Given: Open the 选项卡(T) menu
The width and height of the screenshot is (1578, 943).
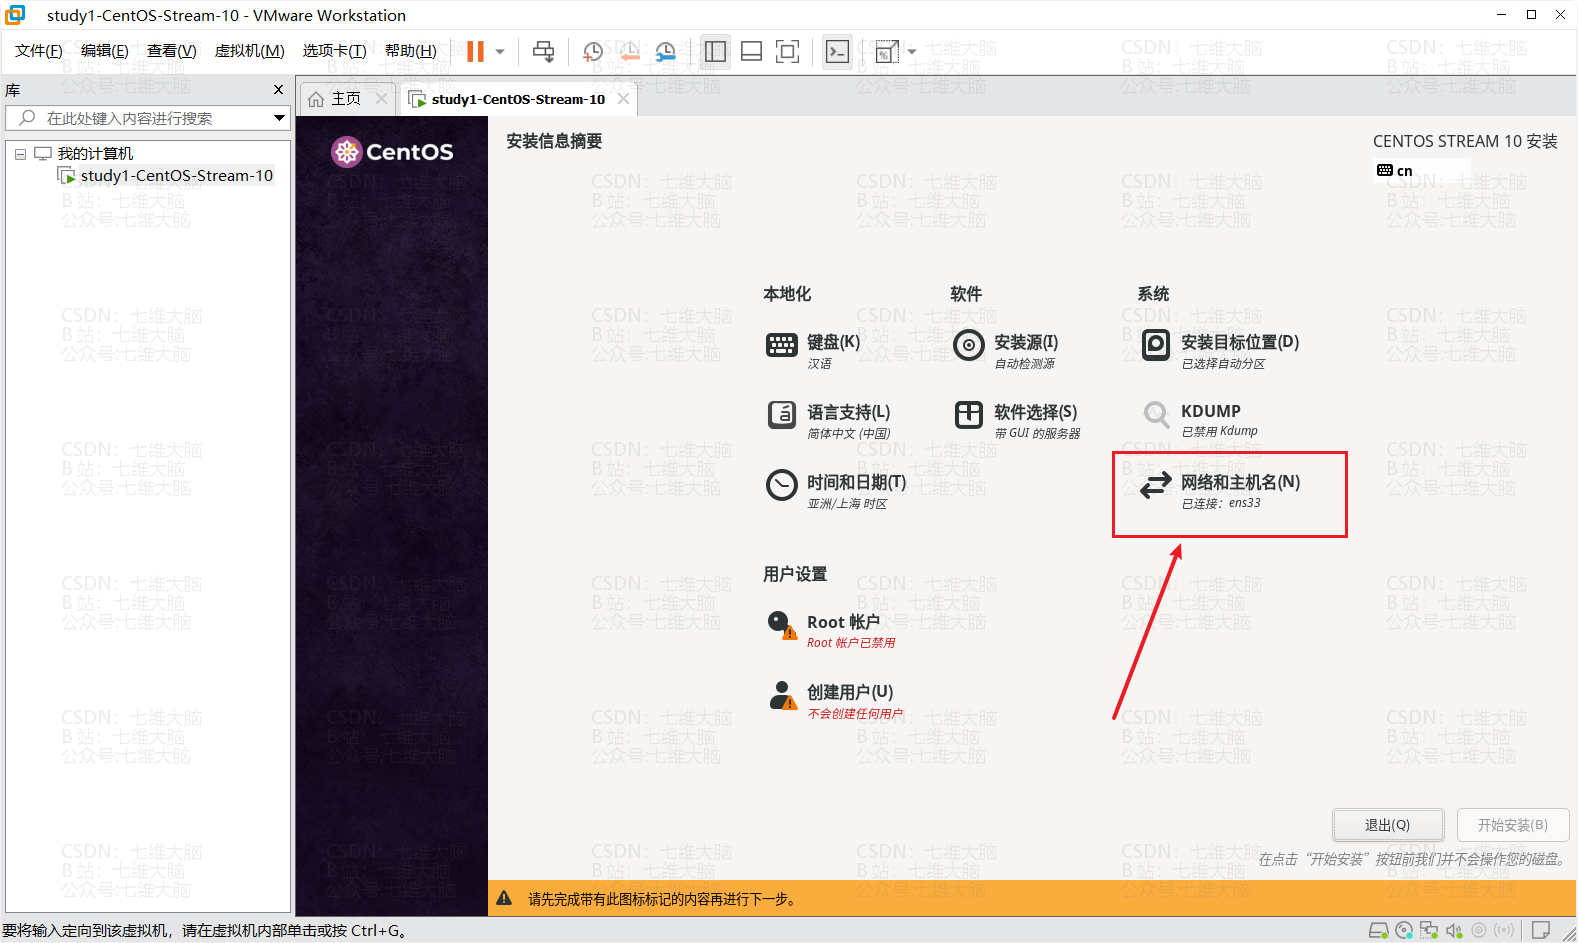Looking at the screenshot, I should [x=334, y=51].
